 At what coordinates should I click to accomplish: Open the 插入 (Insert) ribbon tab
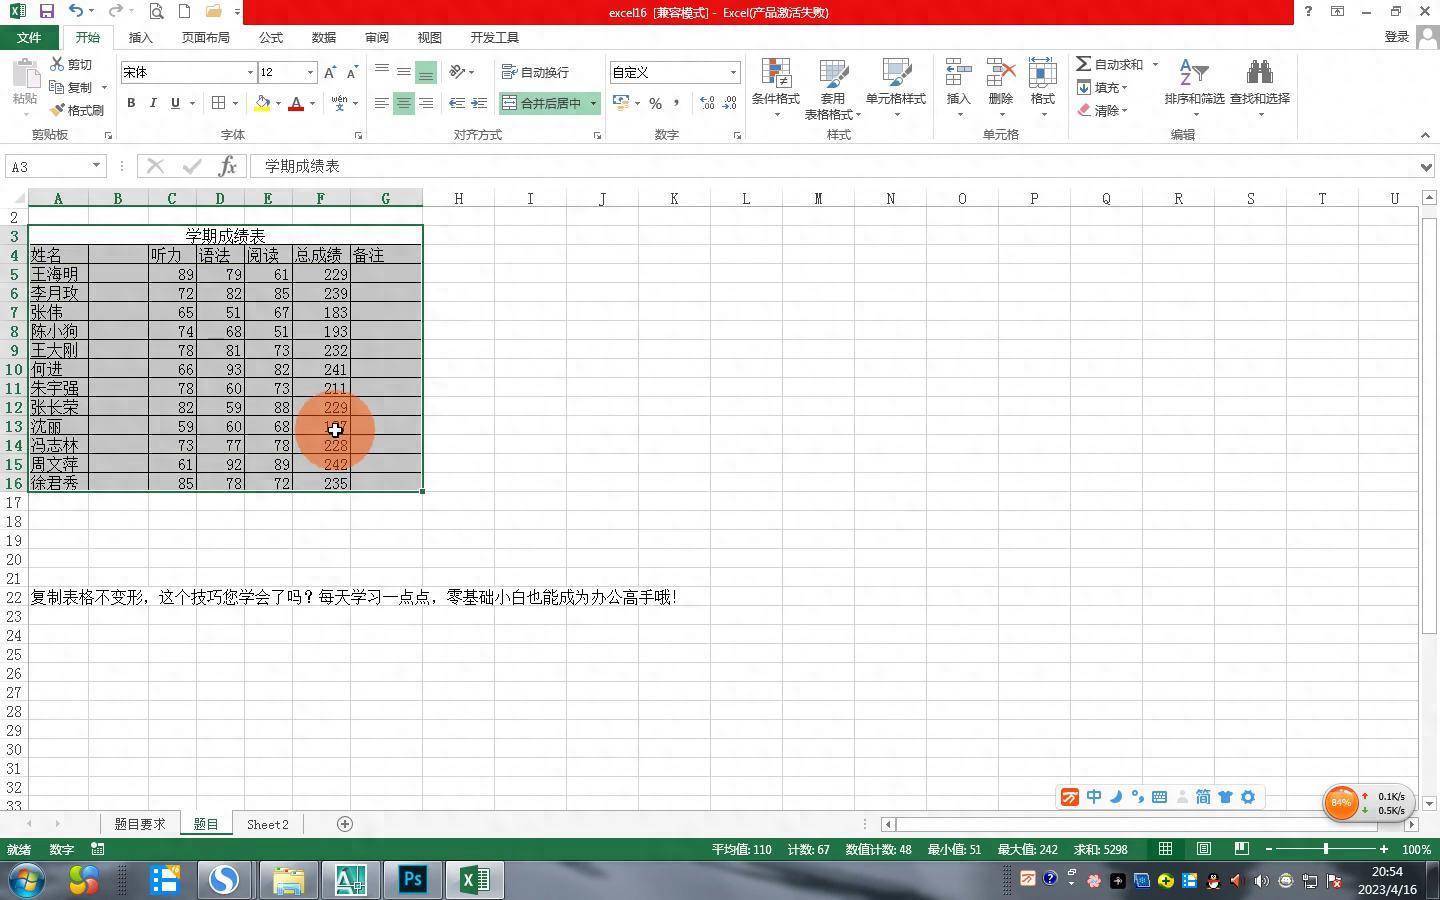pos(140,37)
